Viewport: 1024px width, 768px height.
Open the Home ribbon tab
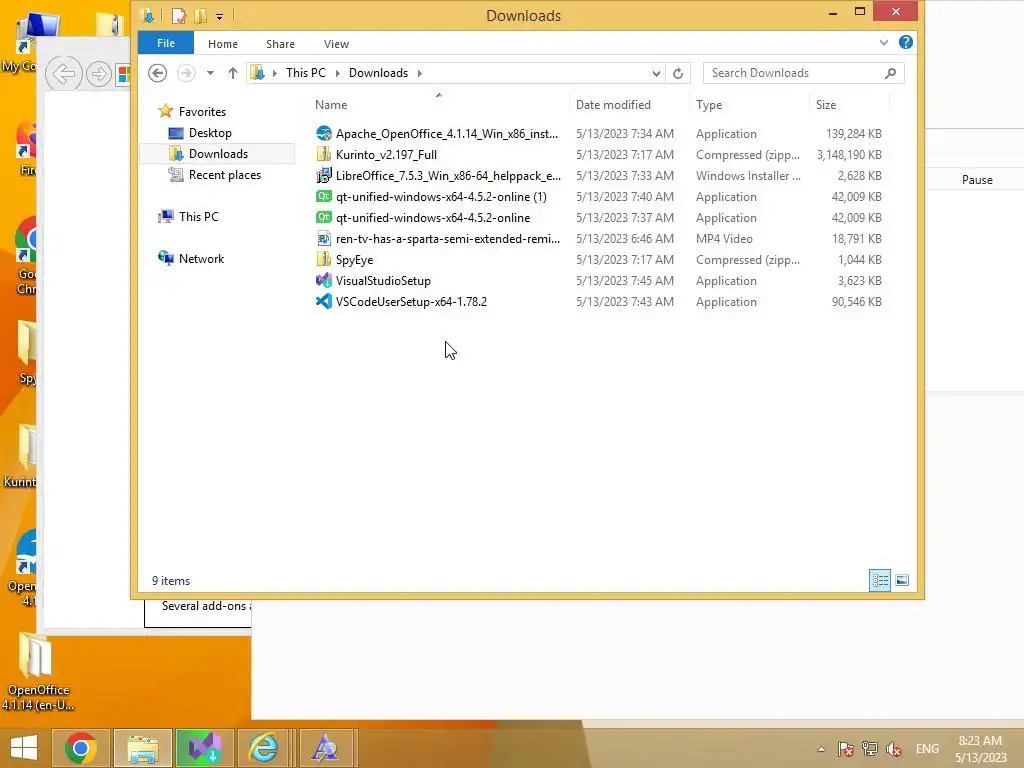point(223,44)
